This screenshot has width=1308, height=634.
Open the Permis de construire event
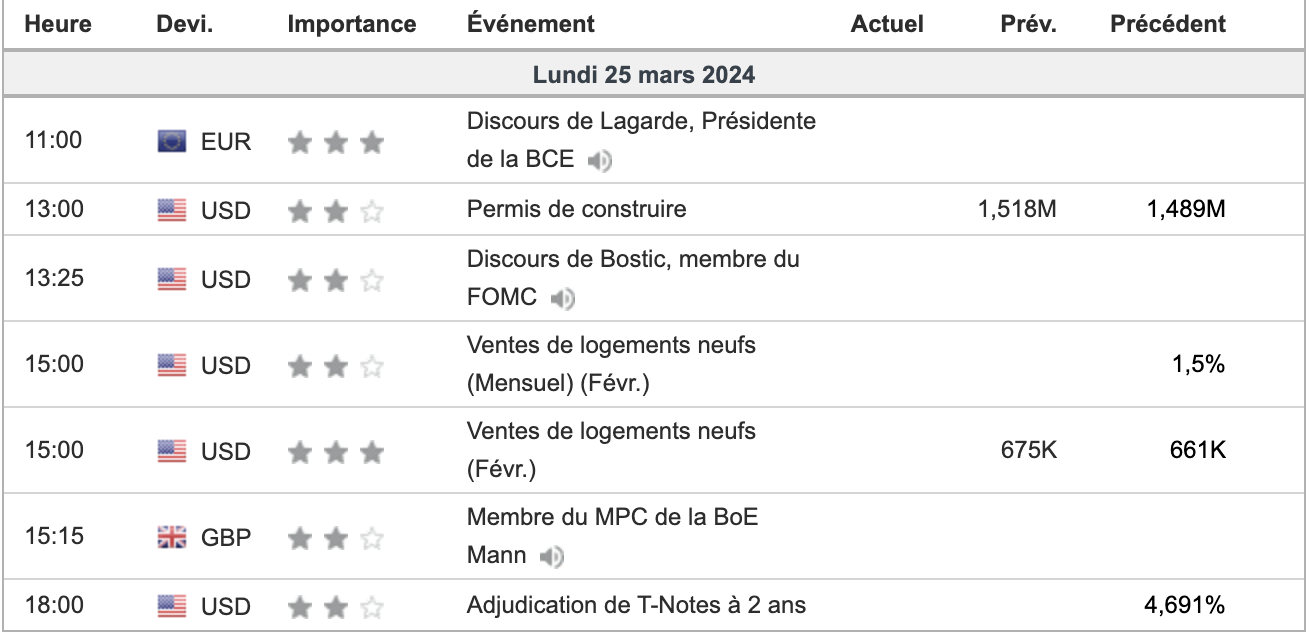pos(577,209)
